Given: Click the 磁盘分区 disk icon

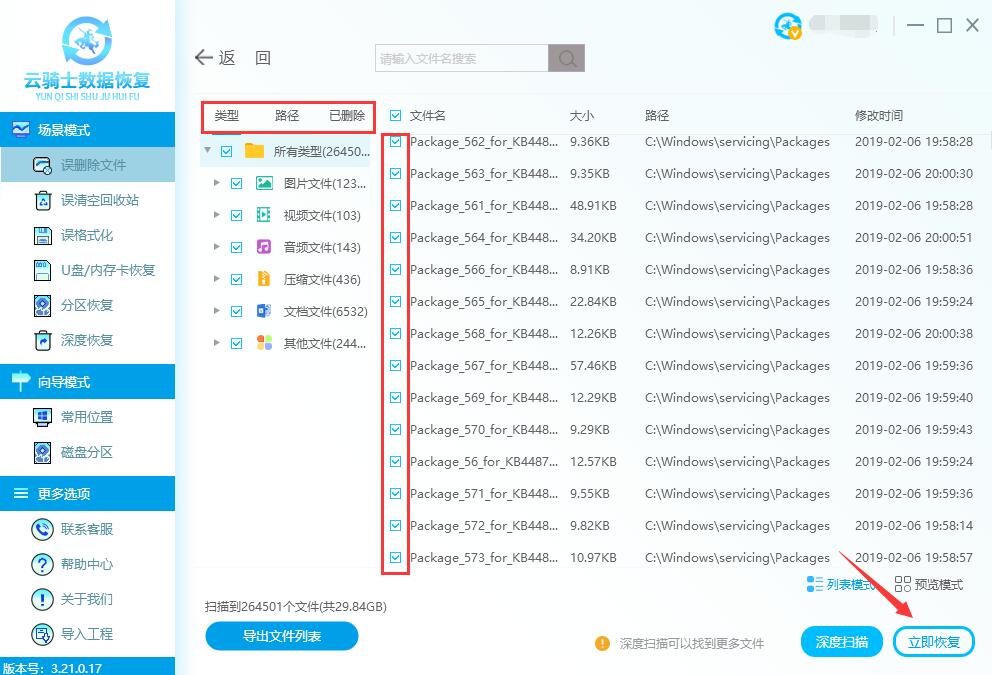Looking at the screenshot, I should tap(42, 452).
